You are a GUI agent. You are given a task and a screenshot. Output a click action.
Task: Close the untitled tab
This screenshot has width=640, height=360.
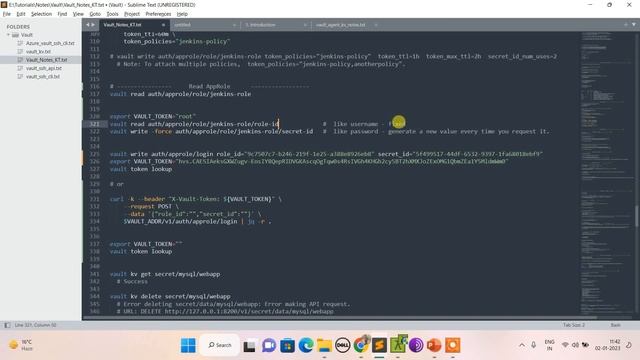pos(234,25)
